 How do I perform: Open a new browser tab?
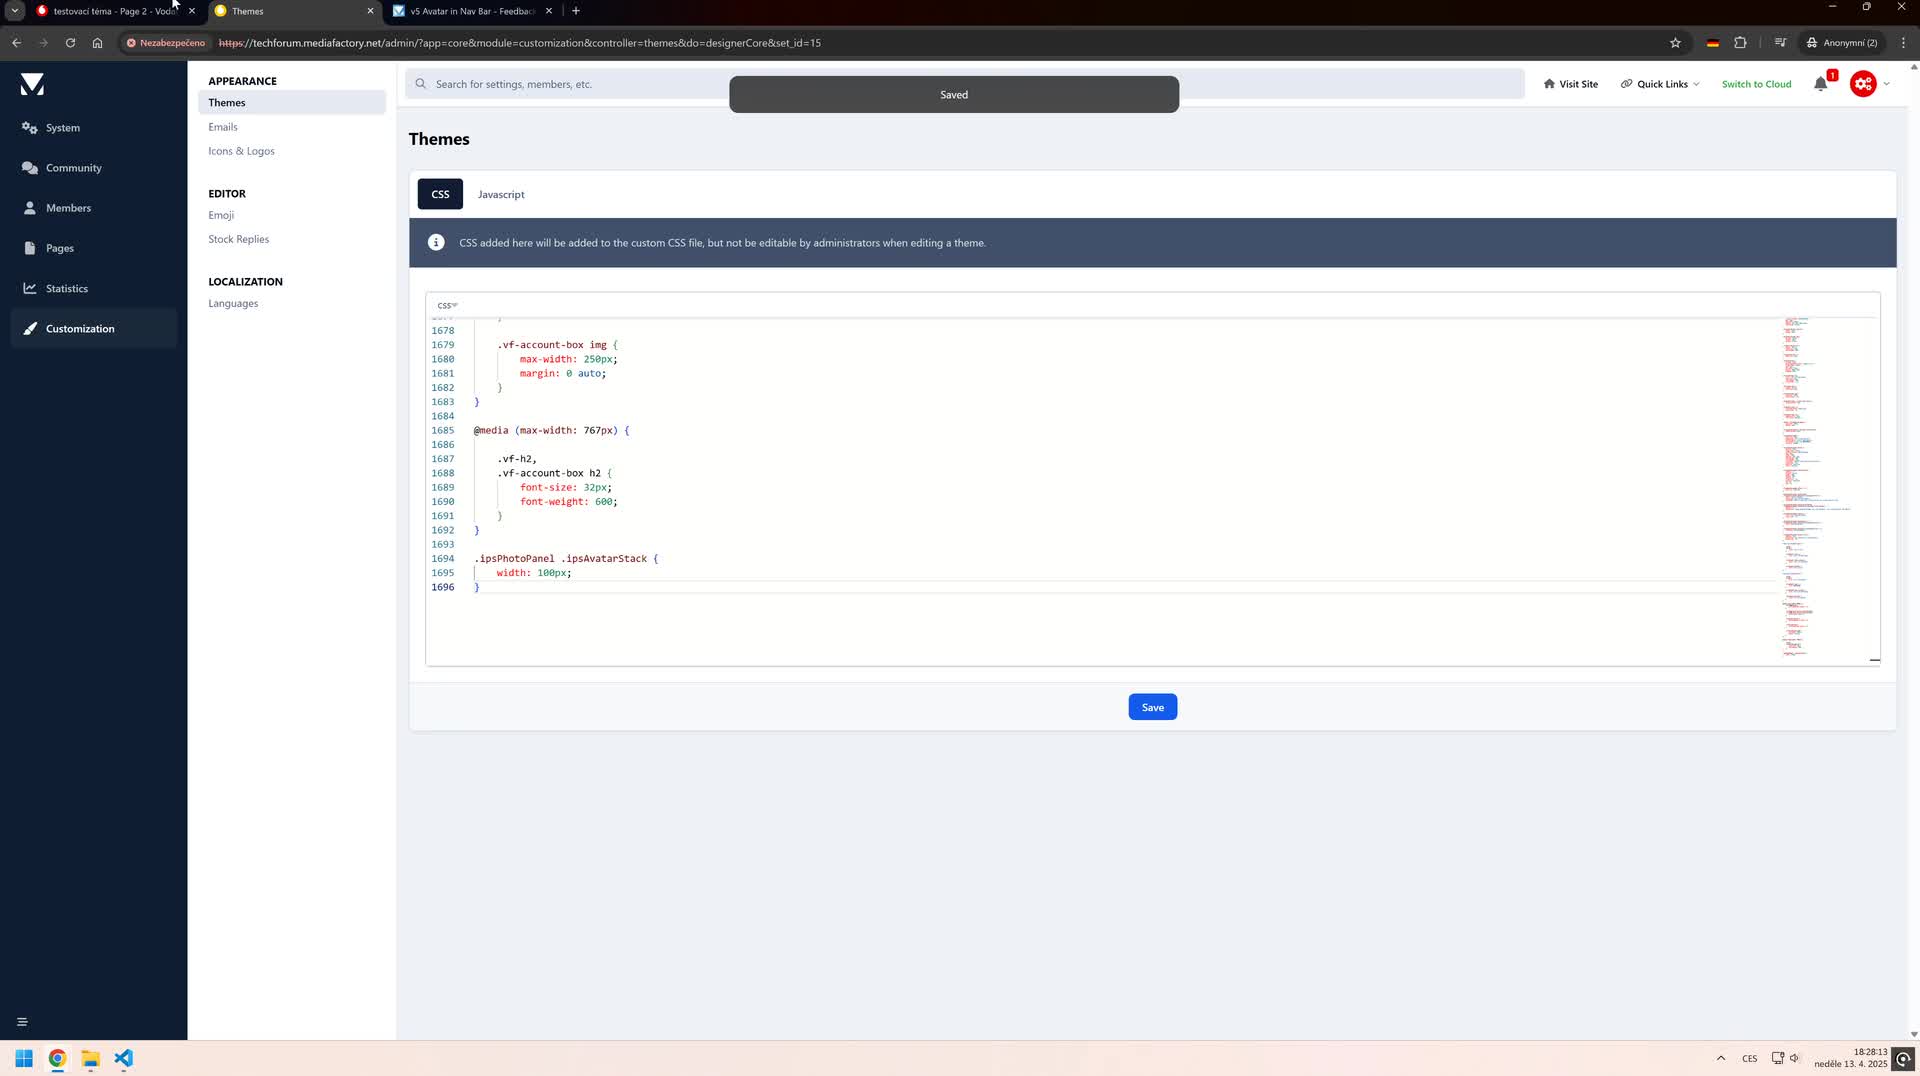(x=576, y=11)
